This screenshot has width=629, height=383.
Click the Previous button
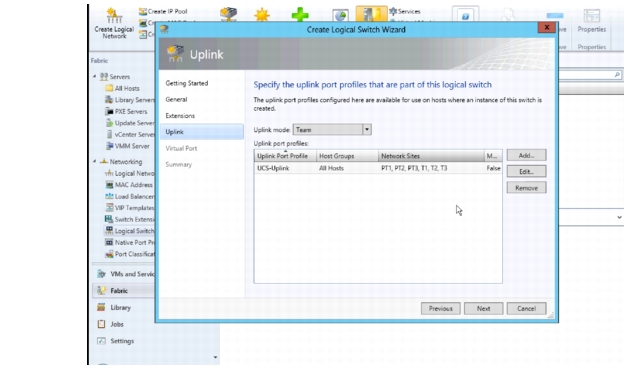(440, 308)
